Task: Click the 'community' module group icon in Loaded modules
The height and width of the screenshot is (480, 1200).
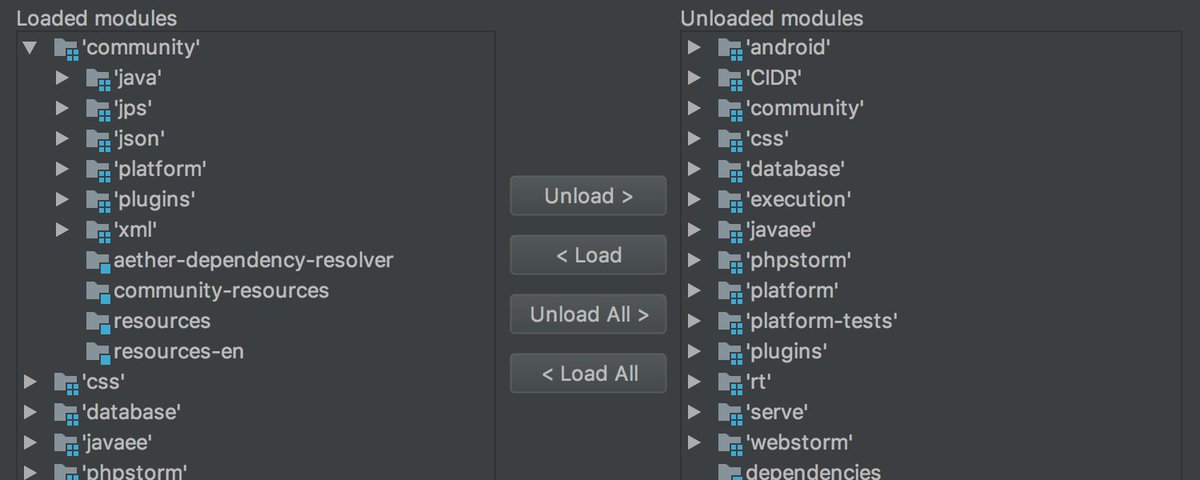Action: (66, 48)
